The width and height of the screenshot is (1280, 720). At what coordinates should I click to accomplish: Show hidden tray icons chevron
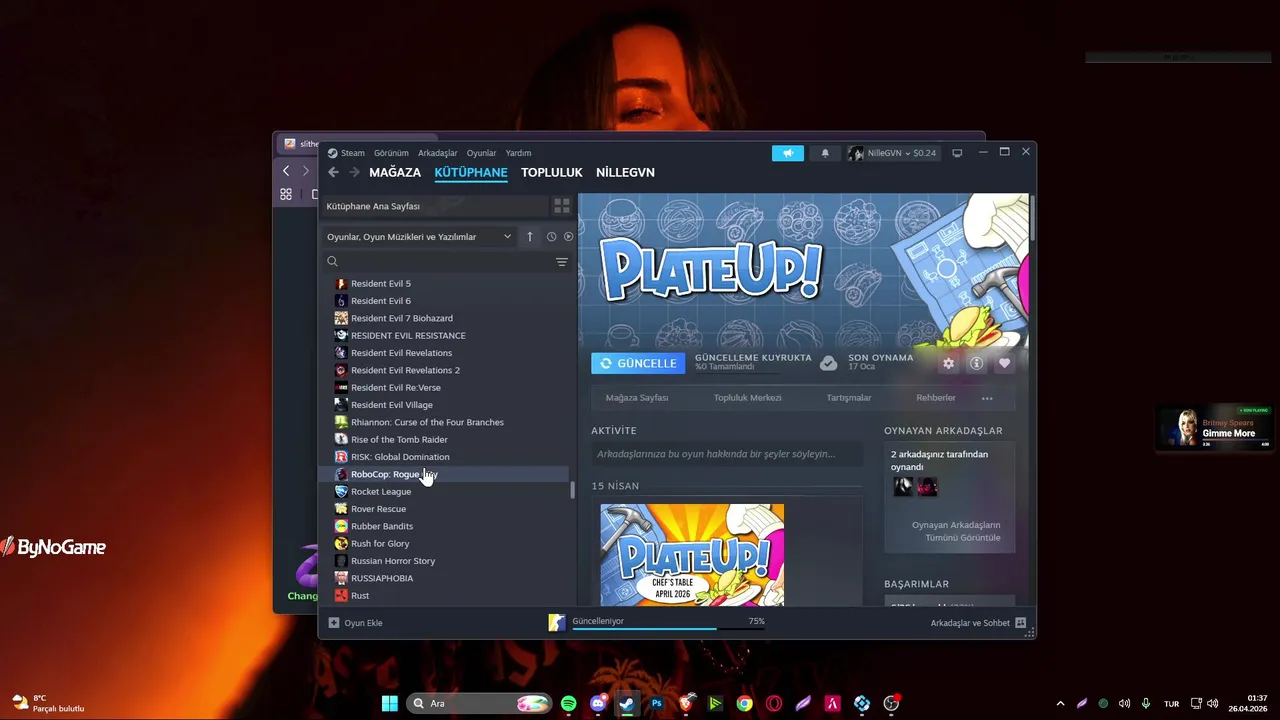click(1060, 703)
